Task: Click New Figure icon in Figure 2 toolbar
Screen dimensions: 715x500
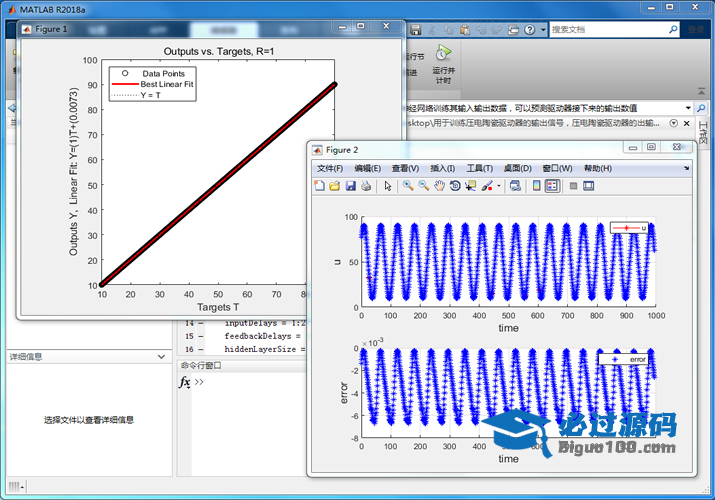Action: pyautogui.click(x=320, y=186)
